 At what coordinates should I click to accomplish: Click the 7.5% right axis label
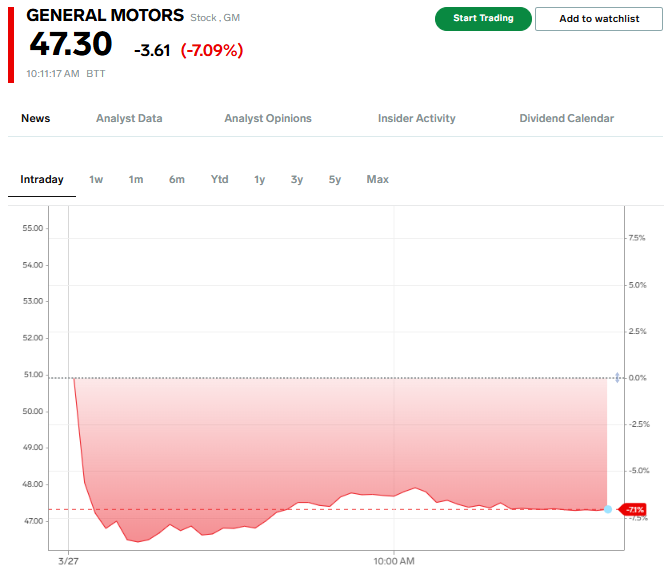(637, 238)
